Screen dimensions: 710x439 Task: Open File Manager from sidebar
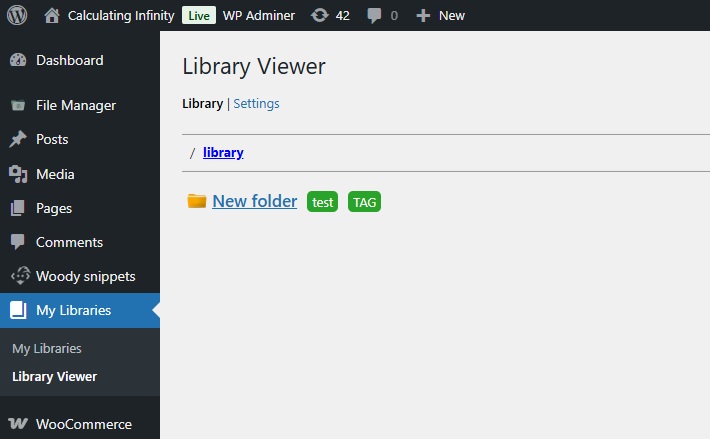click(x=76, y=105)
